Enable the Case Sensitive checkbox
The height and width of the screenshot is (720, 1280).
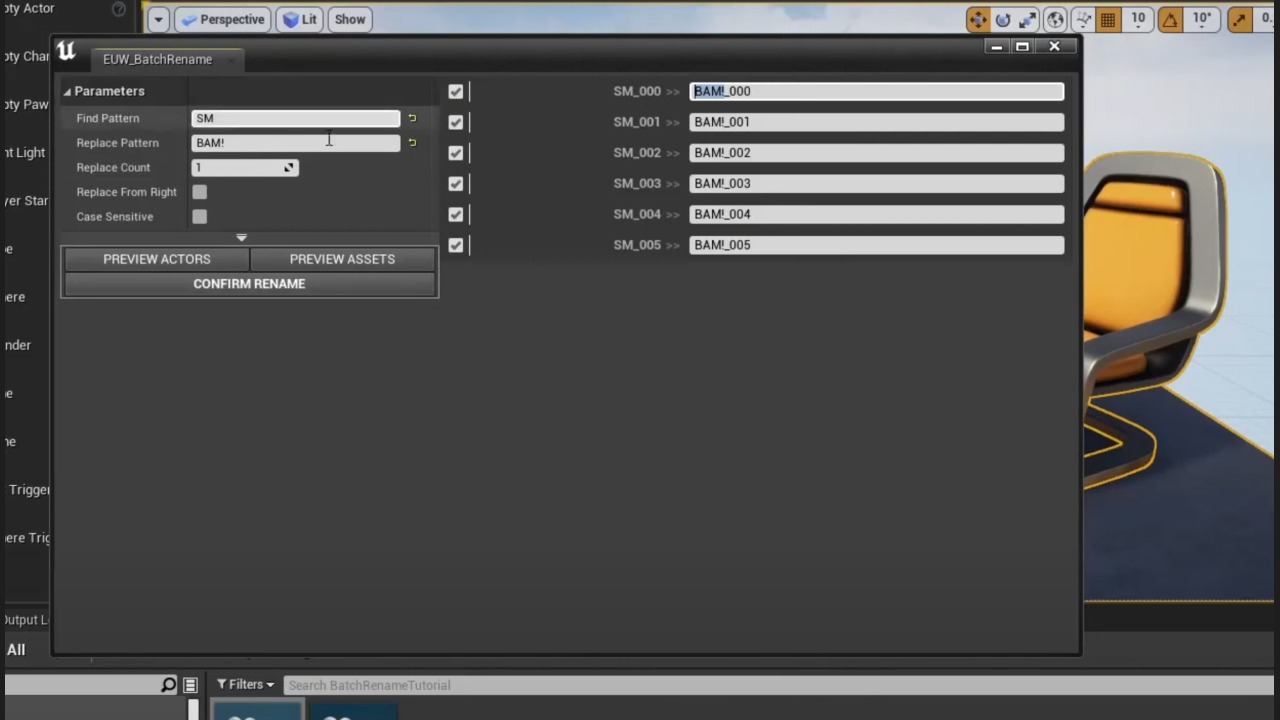pos(200,217)
